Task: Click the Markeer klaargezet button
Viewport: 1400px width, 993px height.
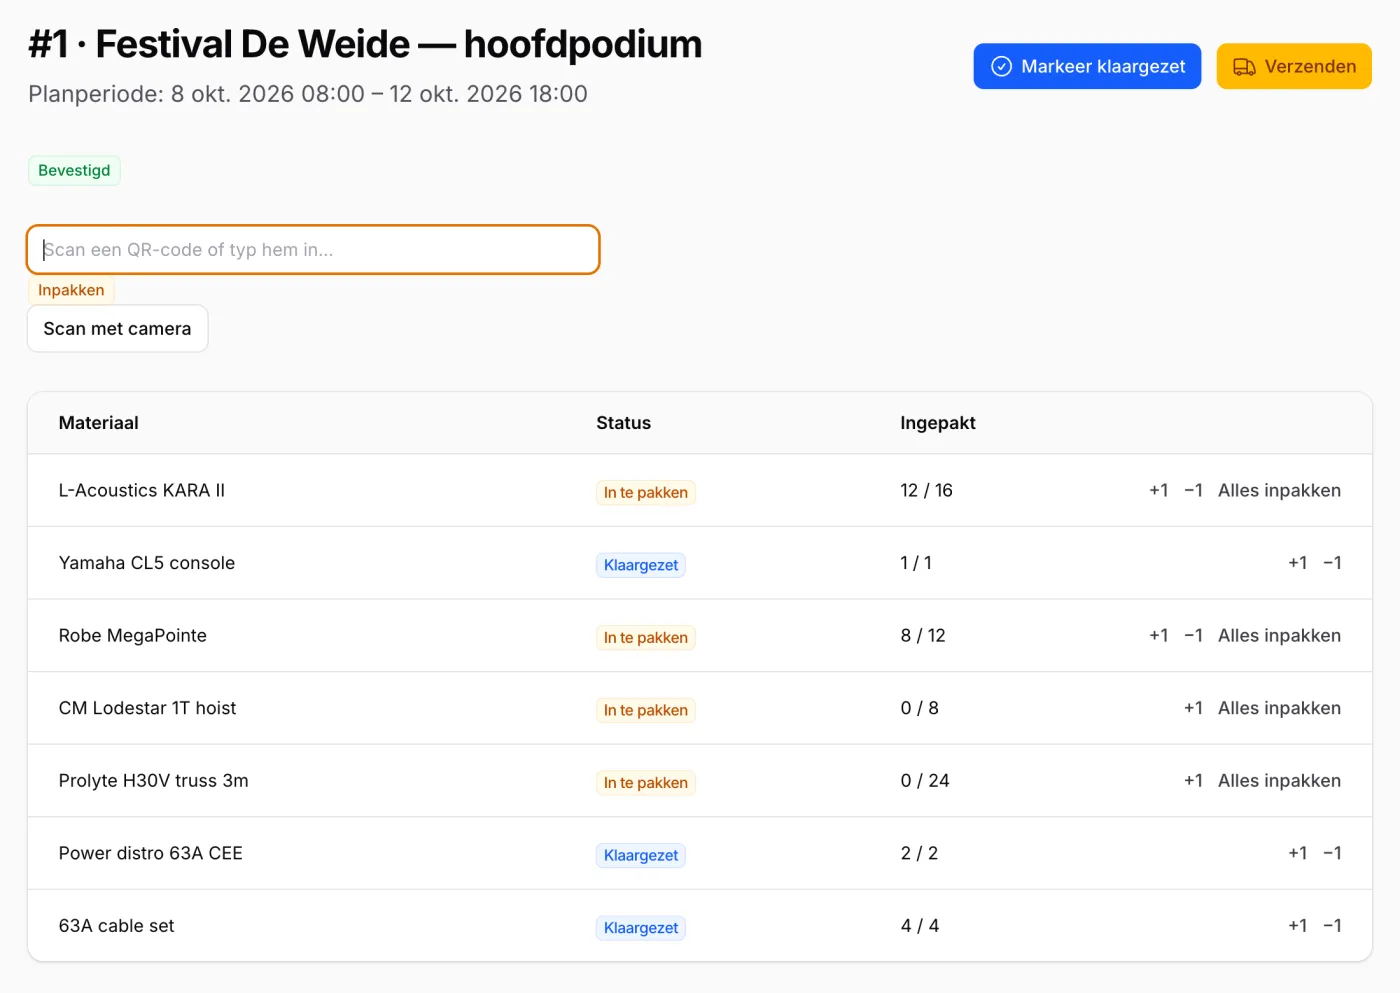Action: tap(1087, 66)
